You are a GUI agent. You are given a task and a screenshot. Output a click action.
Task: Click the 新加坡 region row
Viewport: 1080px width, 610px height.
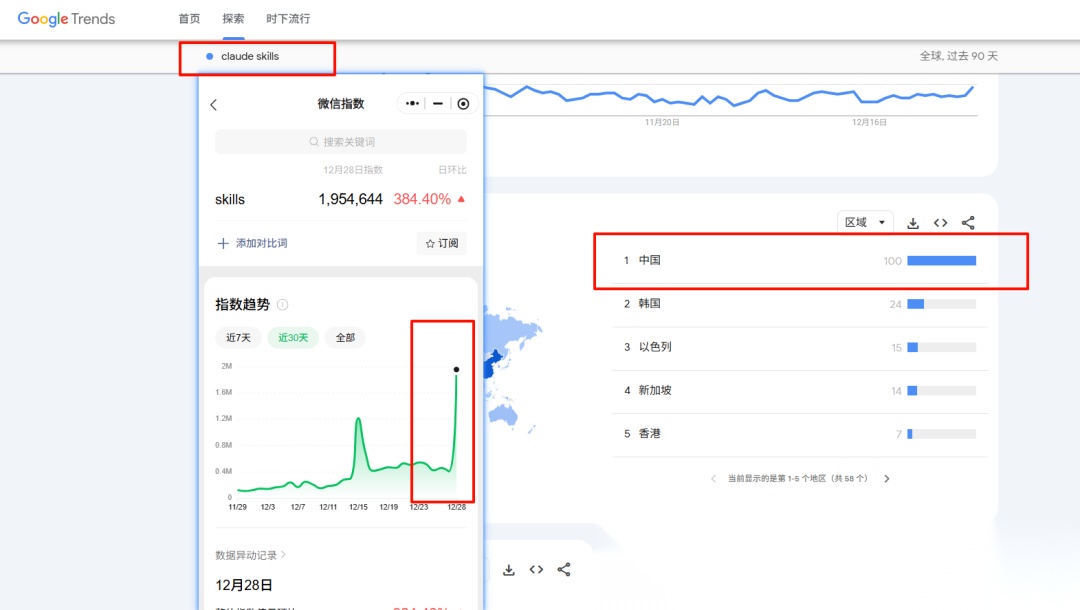point(800,390)
